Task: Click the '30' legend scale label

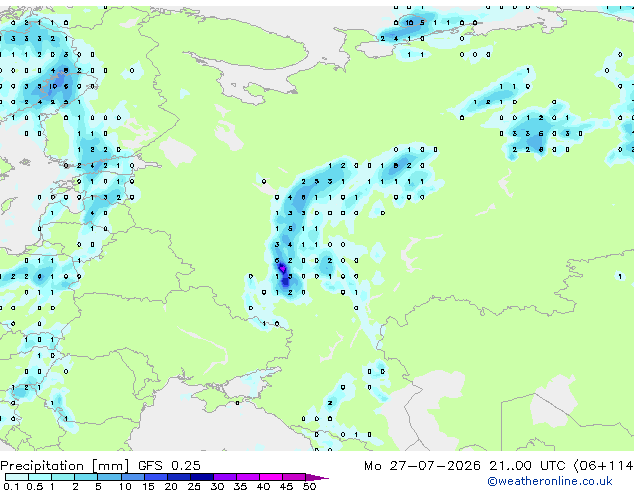Action: tap(217, 486)
